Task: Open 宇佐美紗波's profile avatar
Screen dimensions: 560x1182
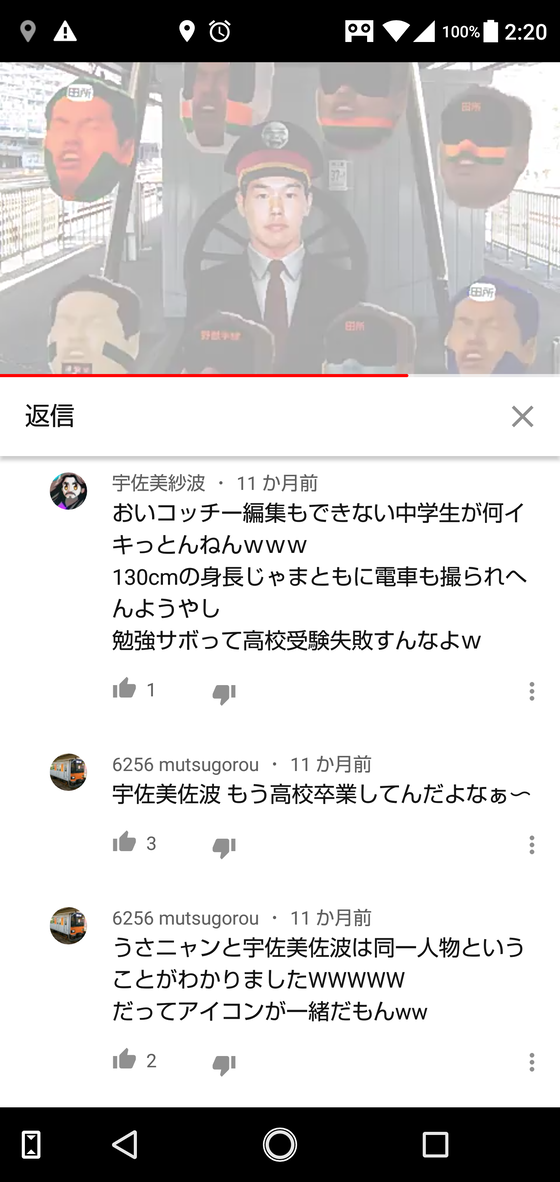Action: pyautogui.click(x=69, y=491)
